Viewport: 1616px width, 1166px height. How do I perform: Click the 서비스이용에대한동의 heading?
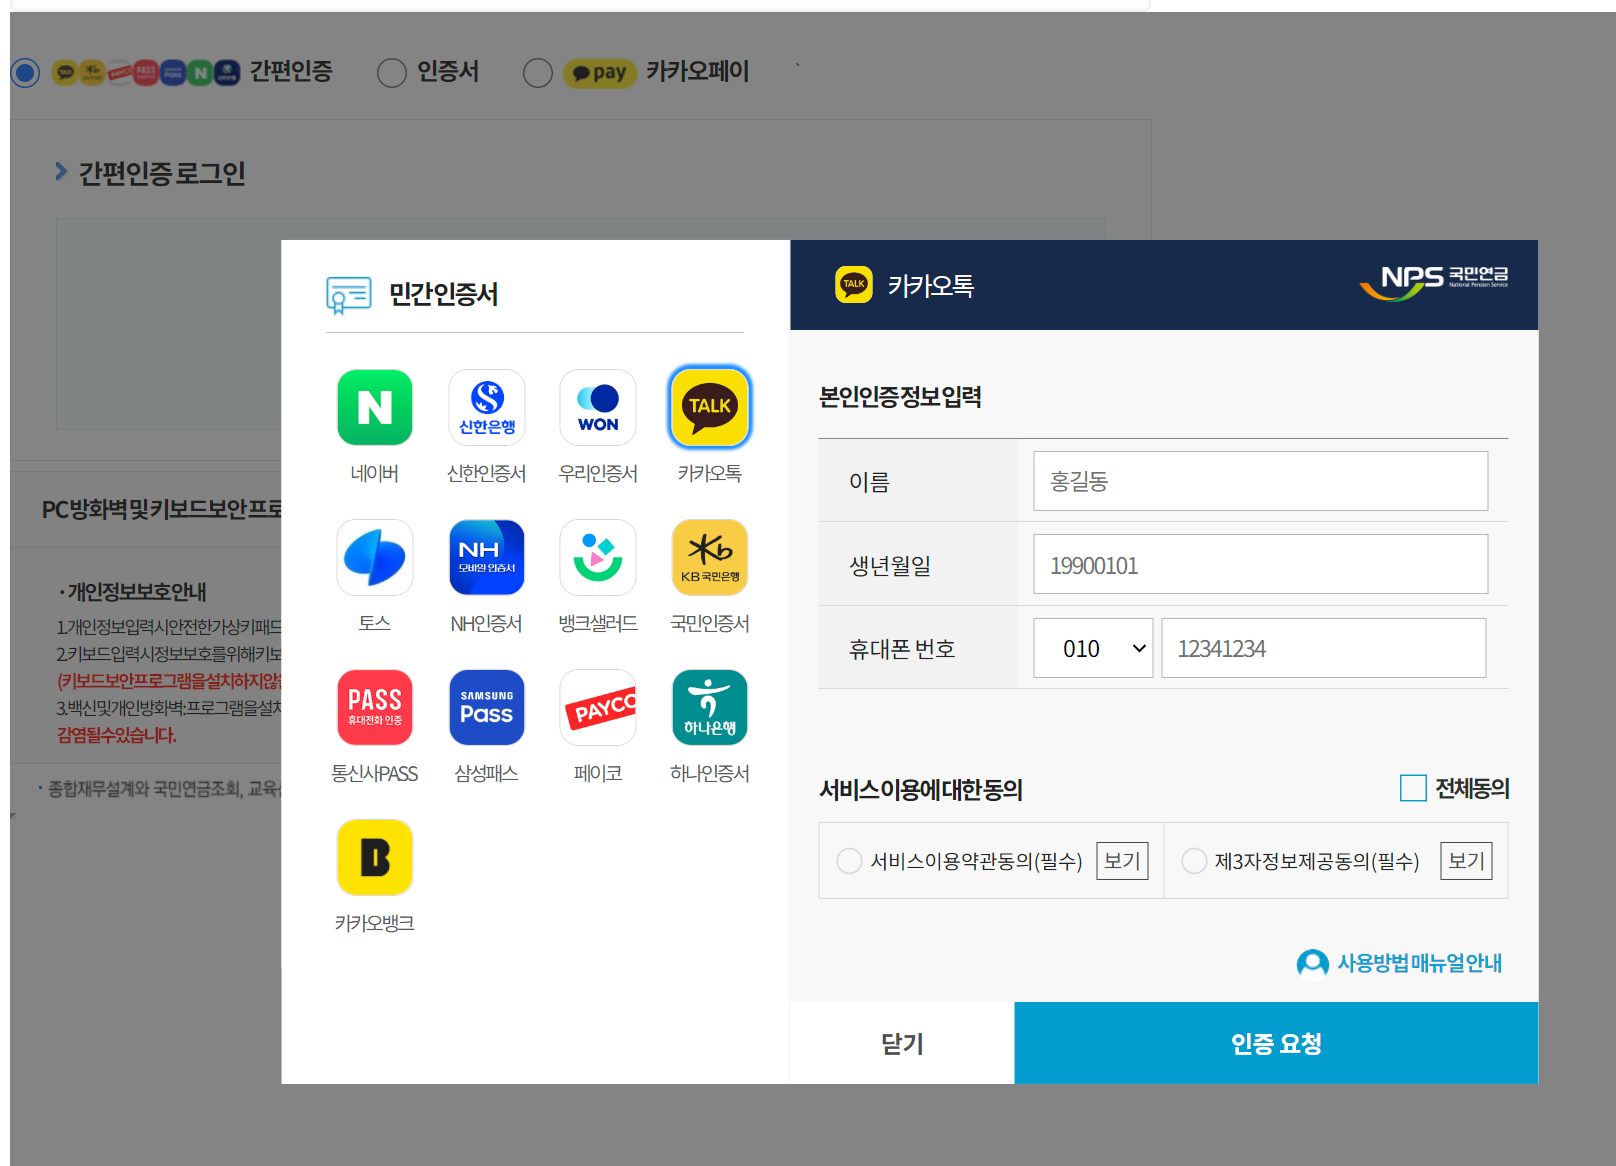click(x=921, y=789)
